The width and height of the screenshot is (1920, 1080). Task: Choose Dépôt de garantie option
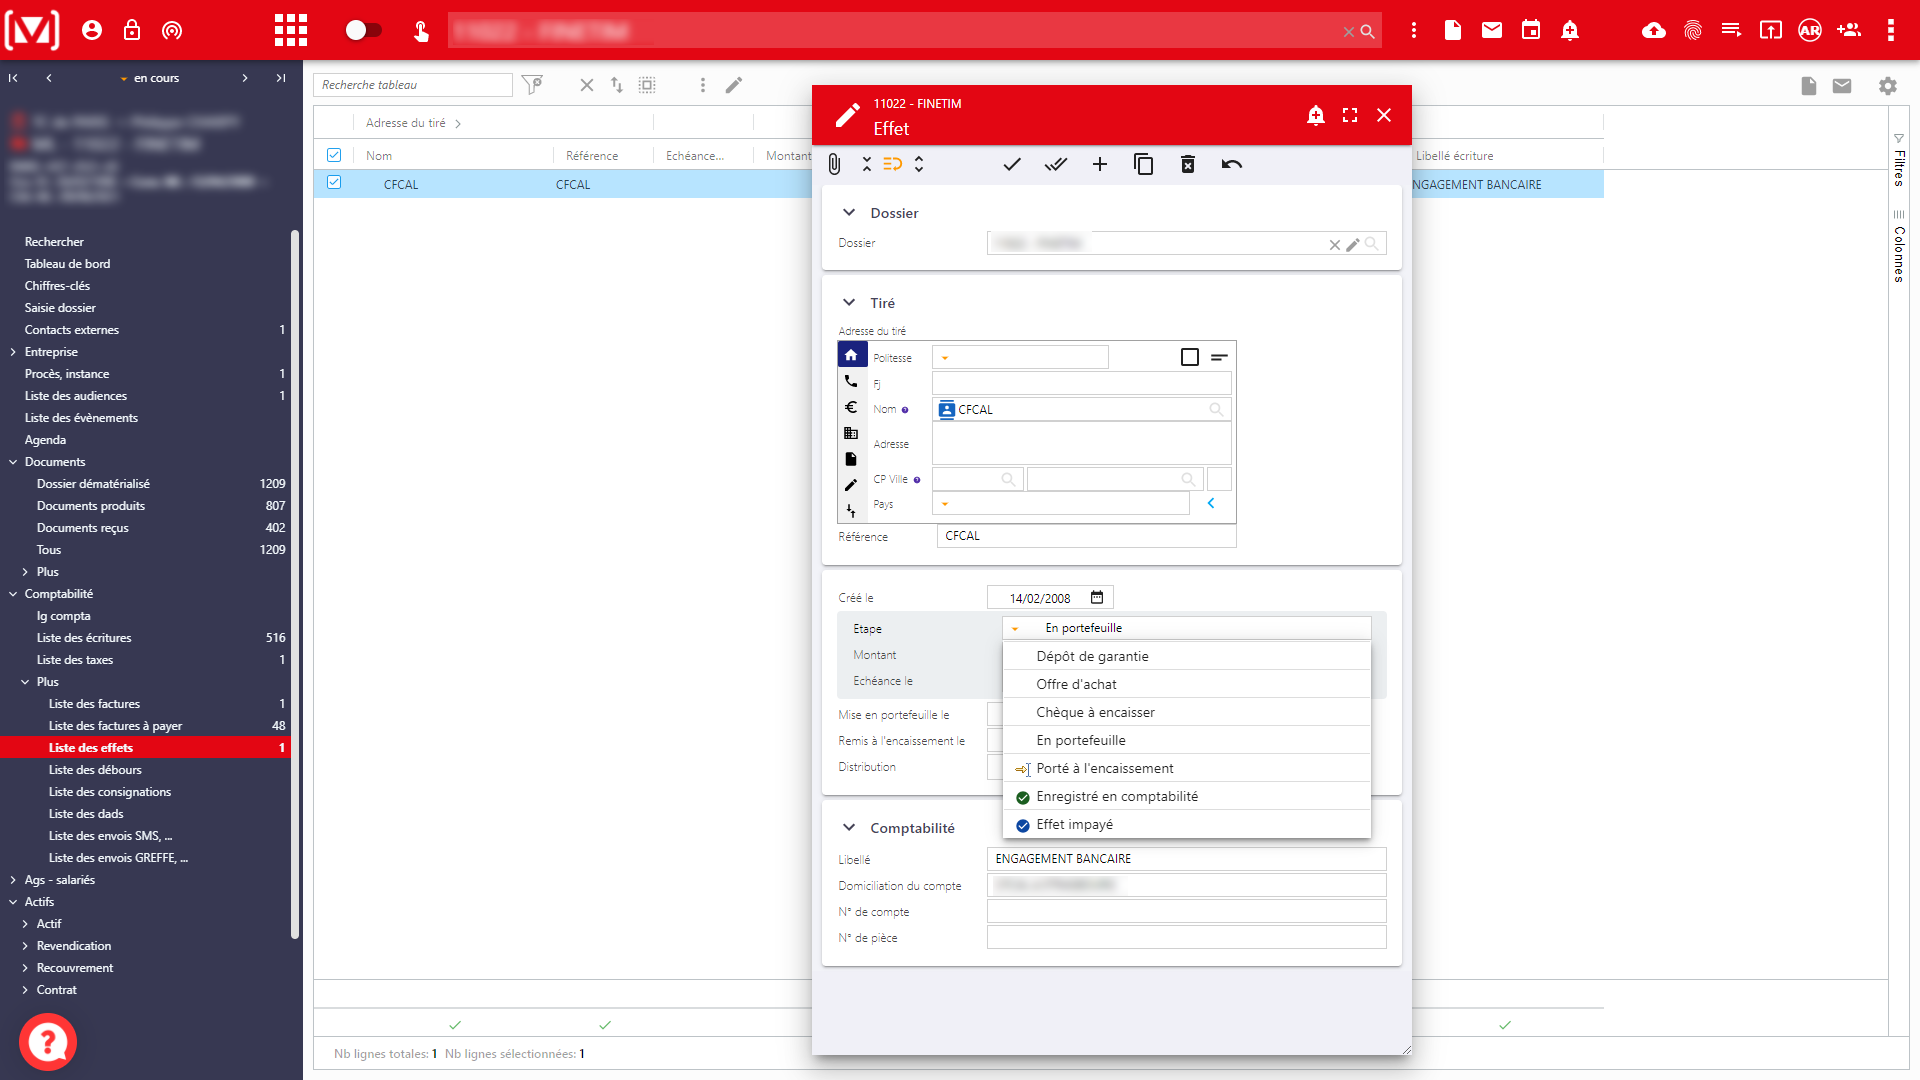tap(1187, 656)
